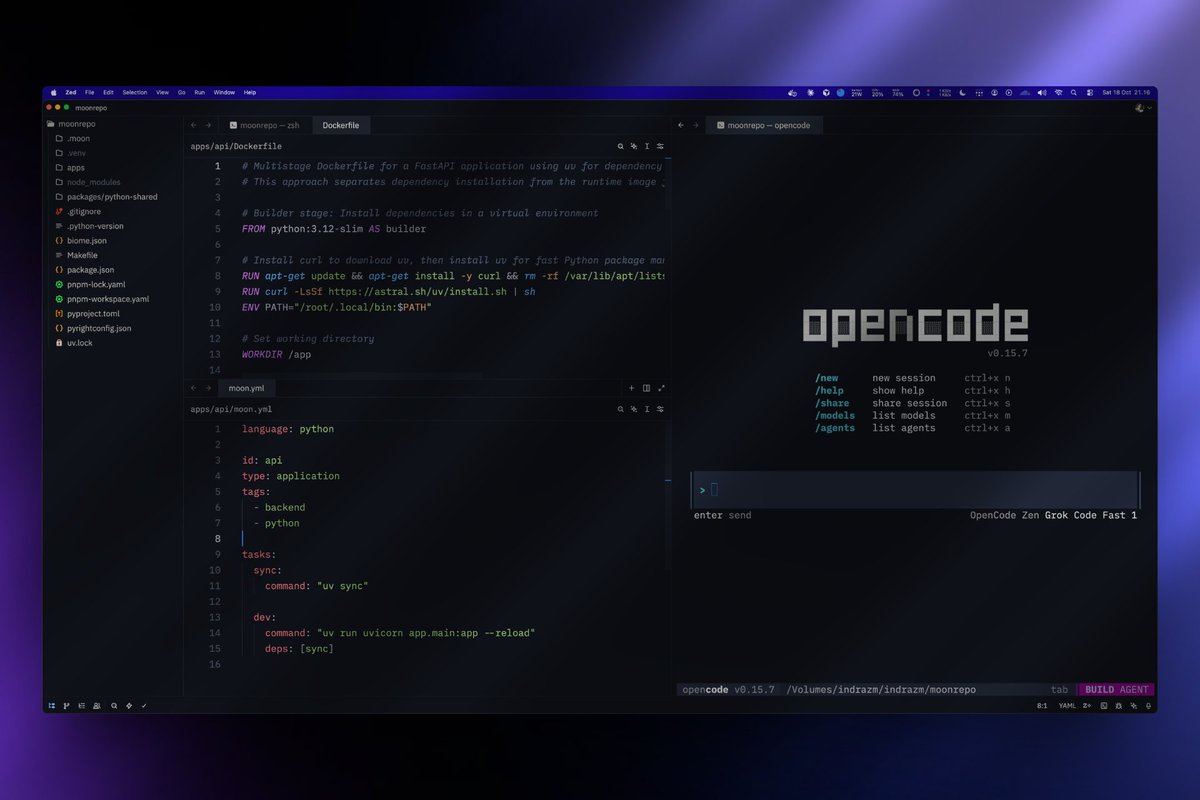Open macOS Control Center icon
This screenshot has width=1200, height=800.
coord(1090,92)
